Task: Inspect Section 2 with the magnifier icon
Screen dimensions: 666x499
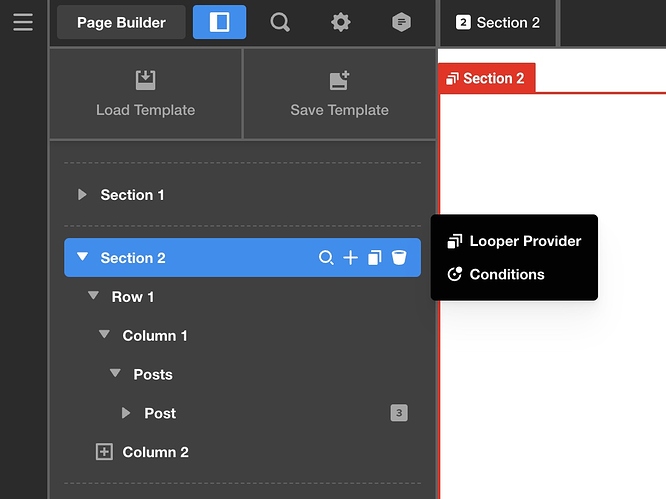Action: [326, 258]
